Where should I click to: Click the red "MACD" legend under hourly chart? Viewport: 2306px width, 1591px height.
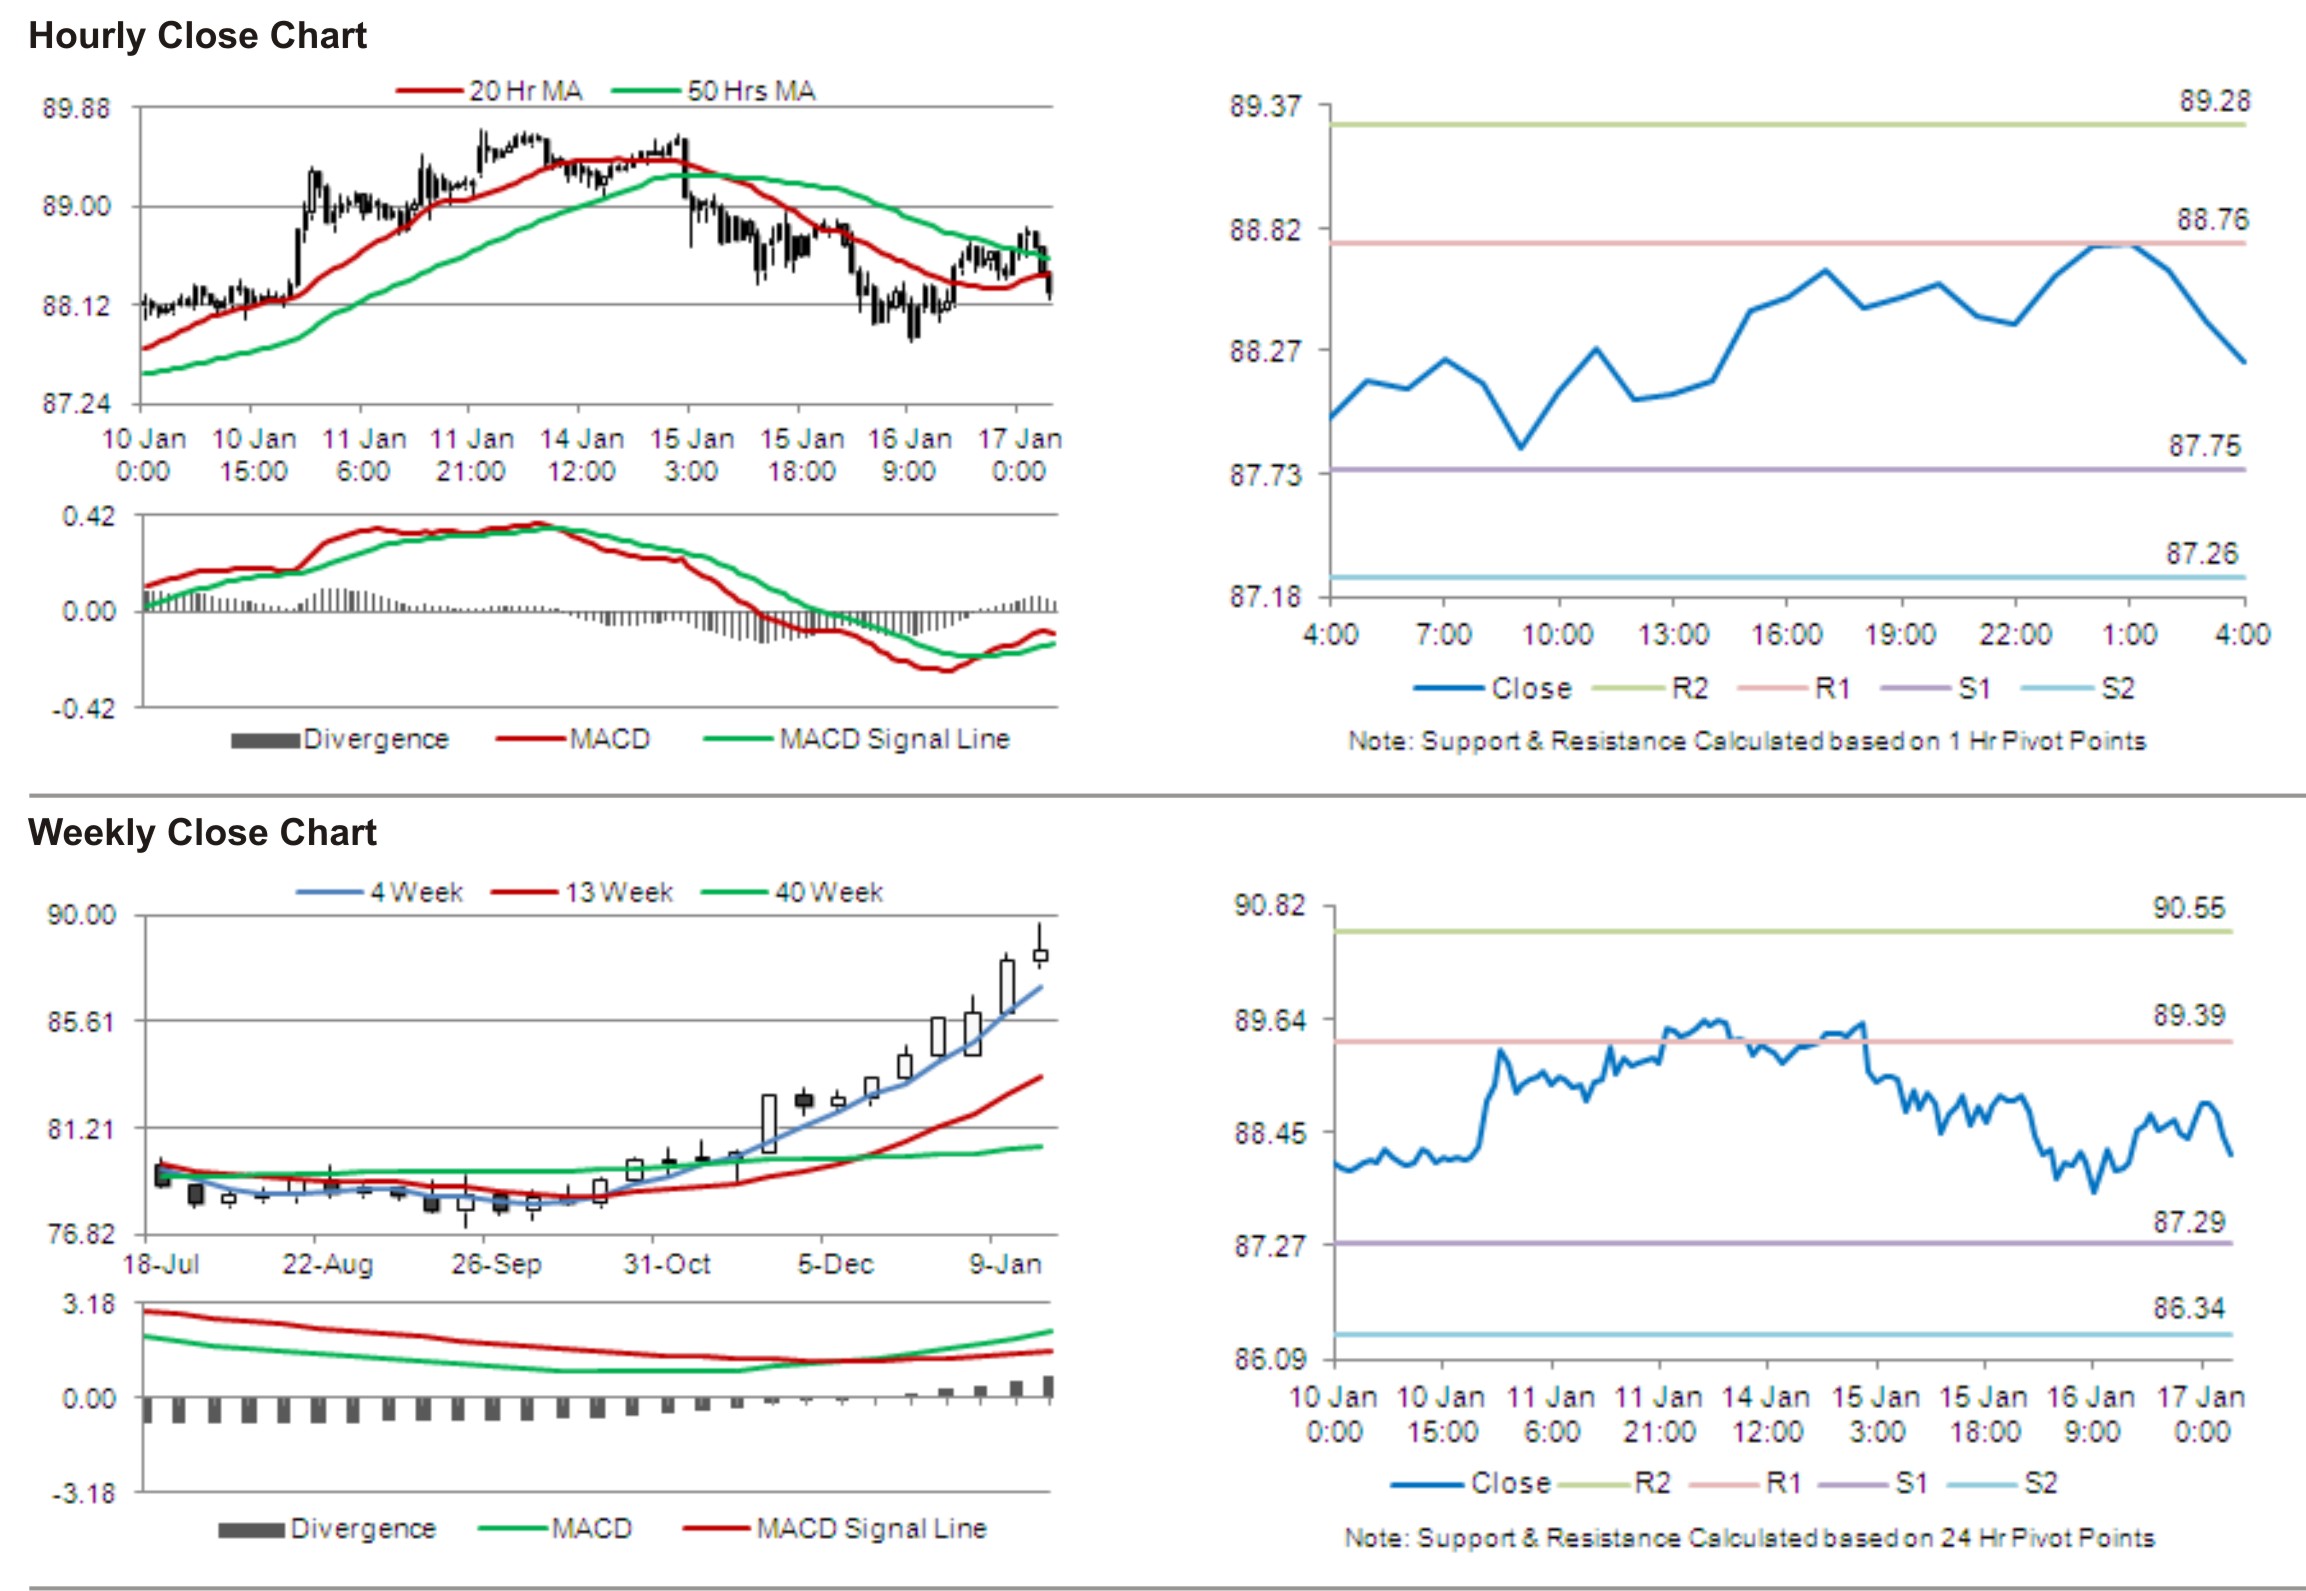click(573, 739)
